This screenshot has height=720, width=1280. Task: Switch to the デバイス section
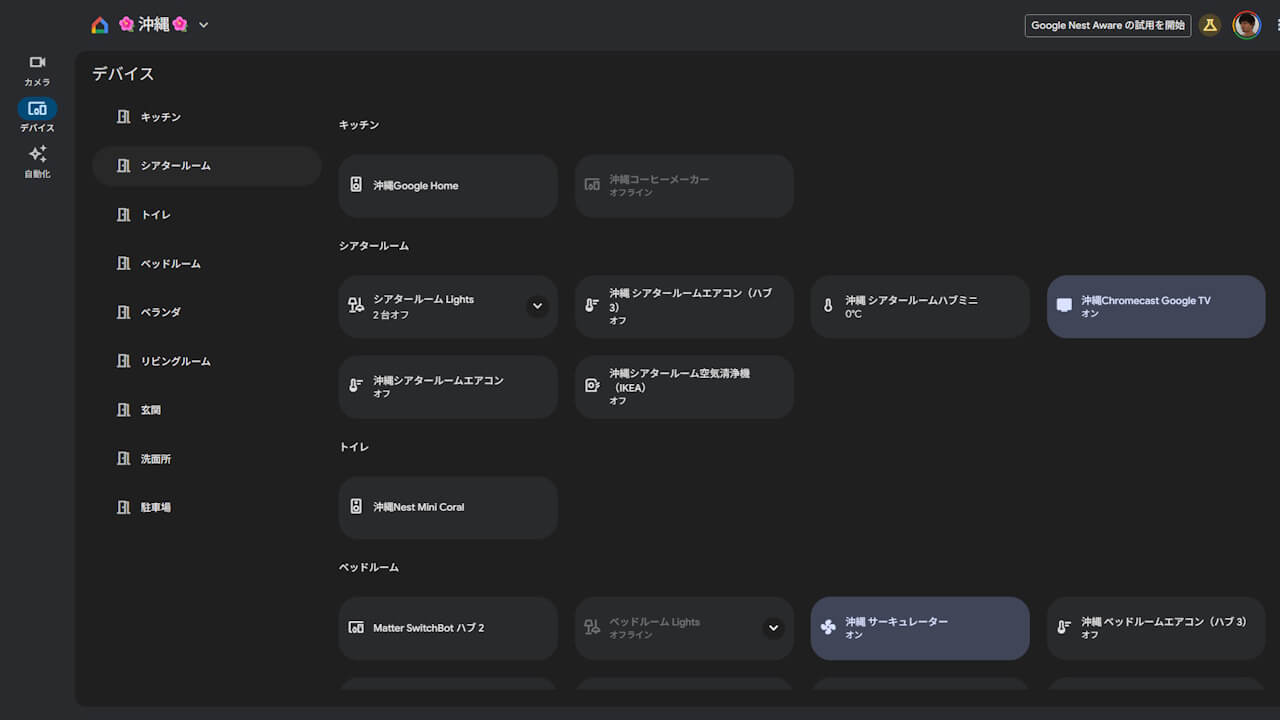tap(37, 116)
